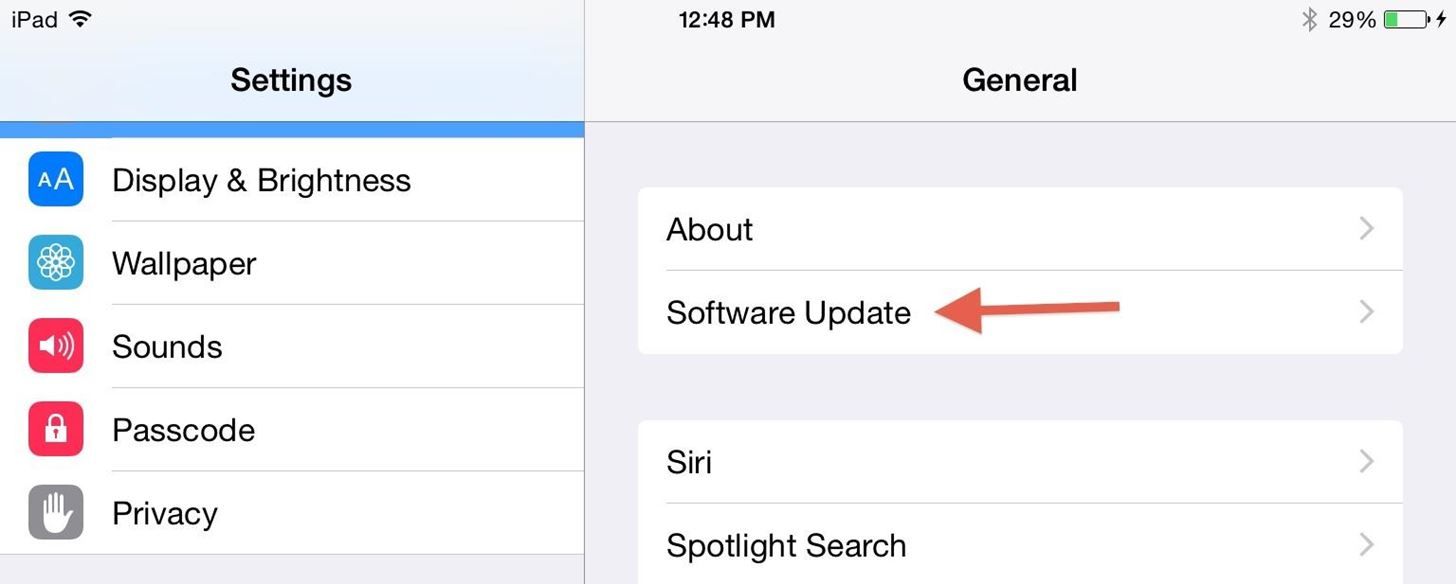Viewport: 1456px width, 584px height.
Task: Click the Bluetooth icon in the status bar
Action: click(1310, 18)
